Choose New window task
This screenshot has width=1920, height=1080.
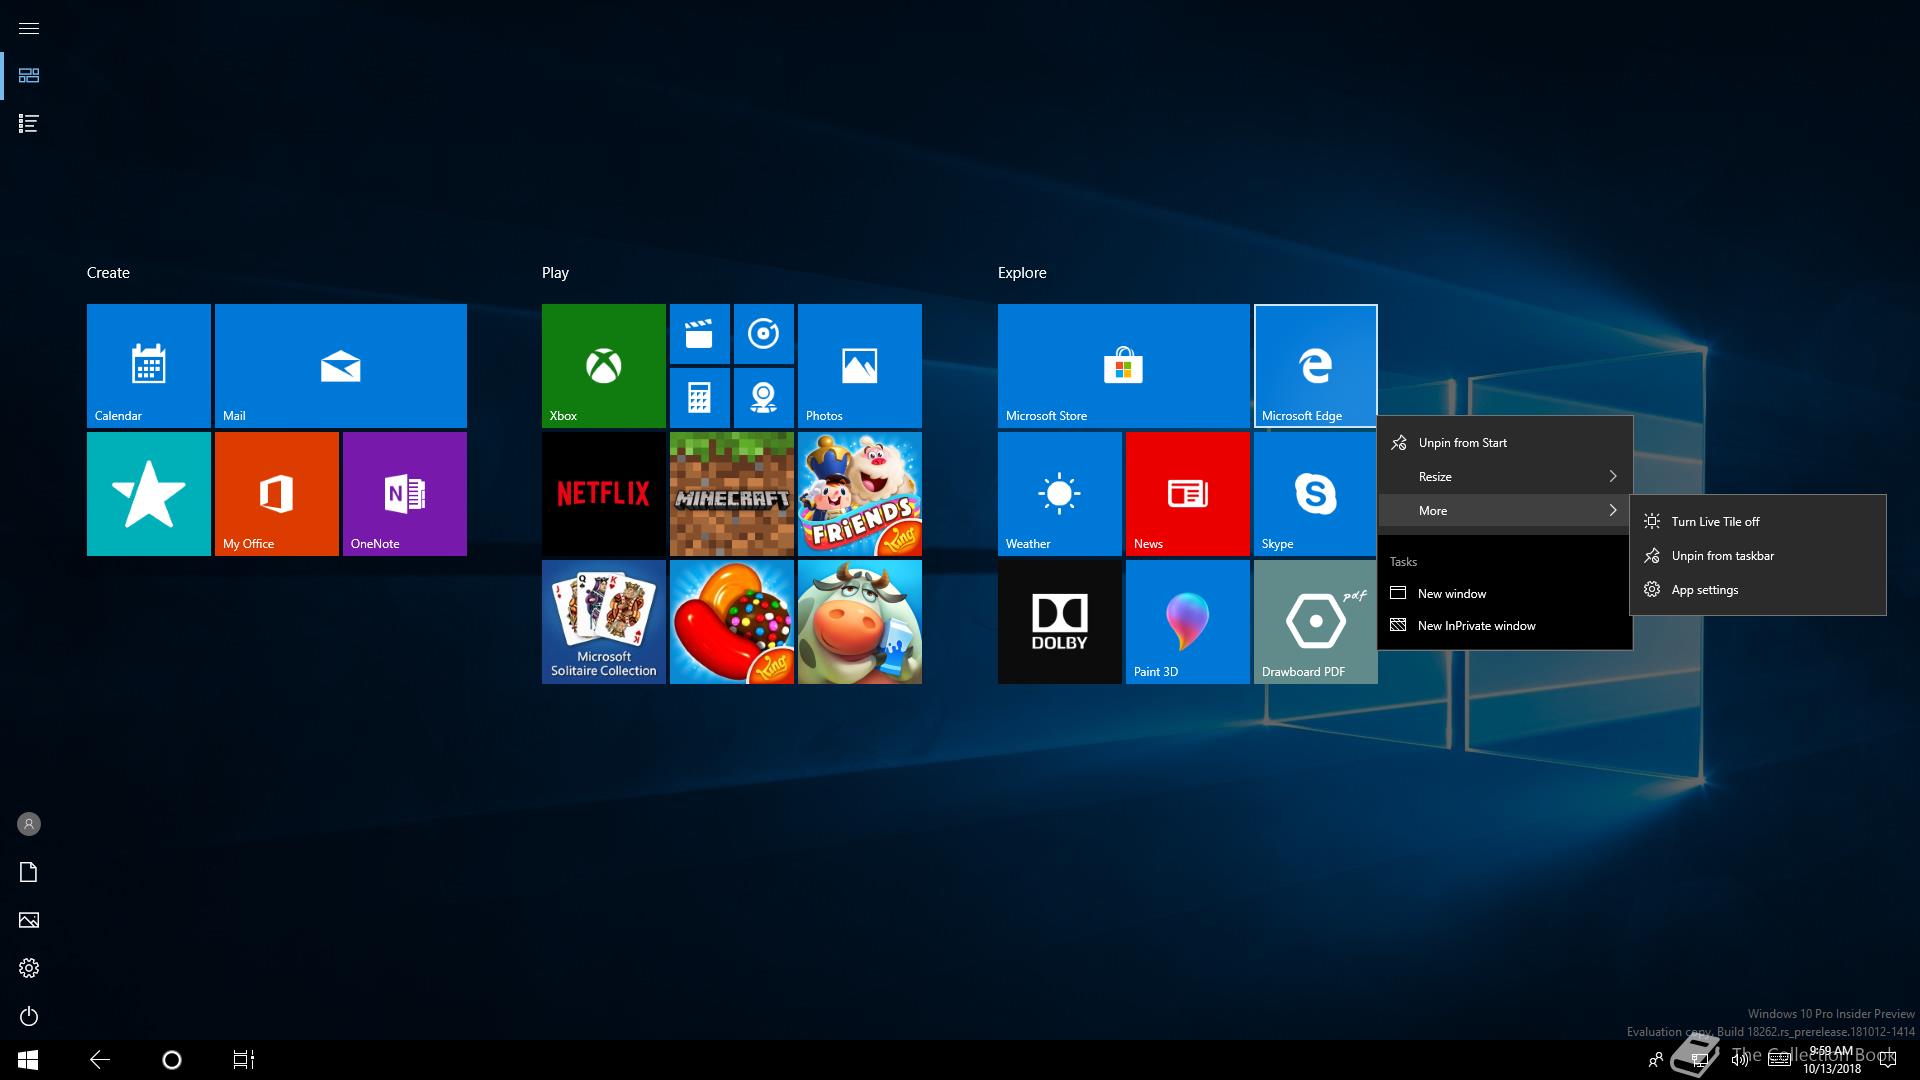[x=1505, y=594]
